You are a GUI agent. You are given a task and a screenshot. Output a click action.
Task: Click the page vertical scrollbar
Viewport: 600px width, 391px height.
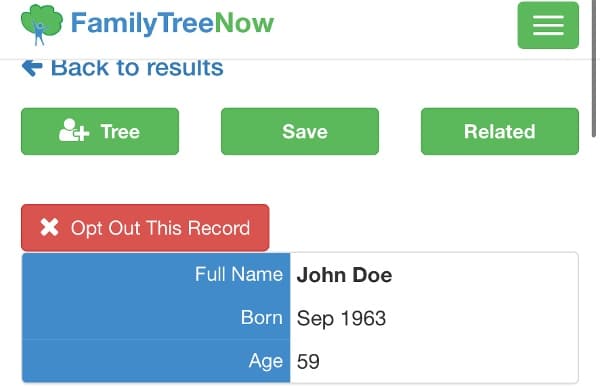click(594, 68)
